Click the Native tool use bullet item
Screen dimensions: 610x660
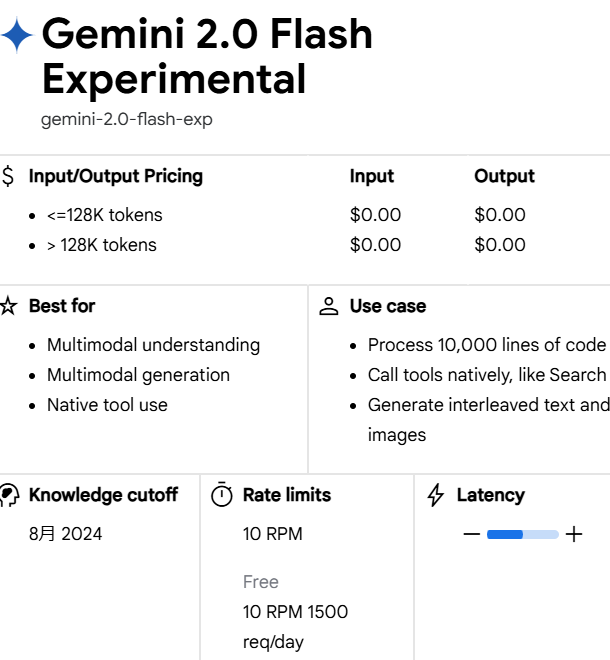click(x=107, y=405)
